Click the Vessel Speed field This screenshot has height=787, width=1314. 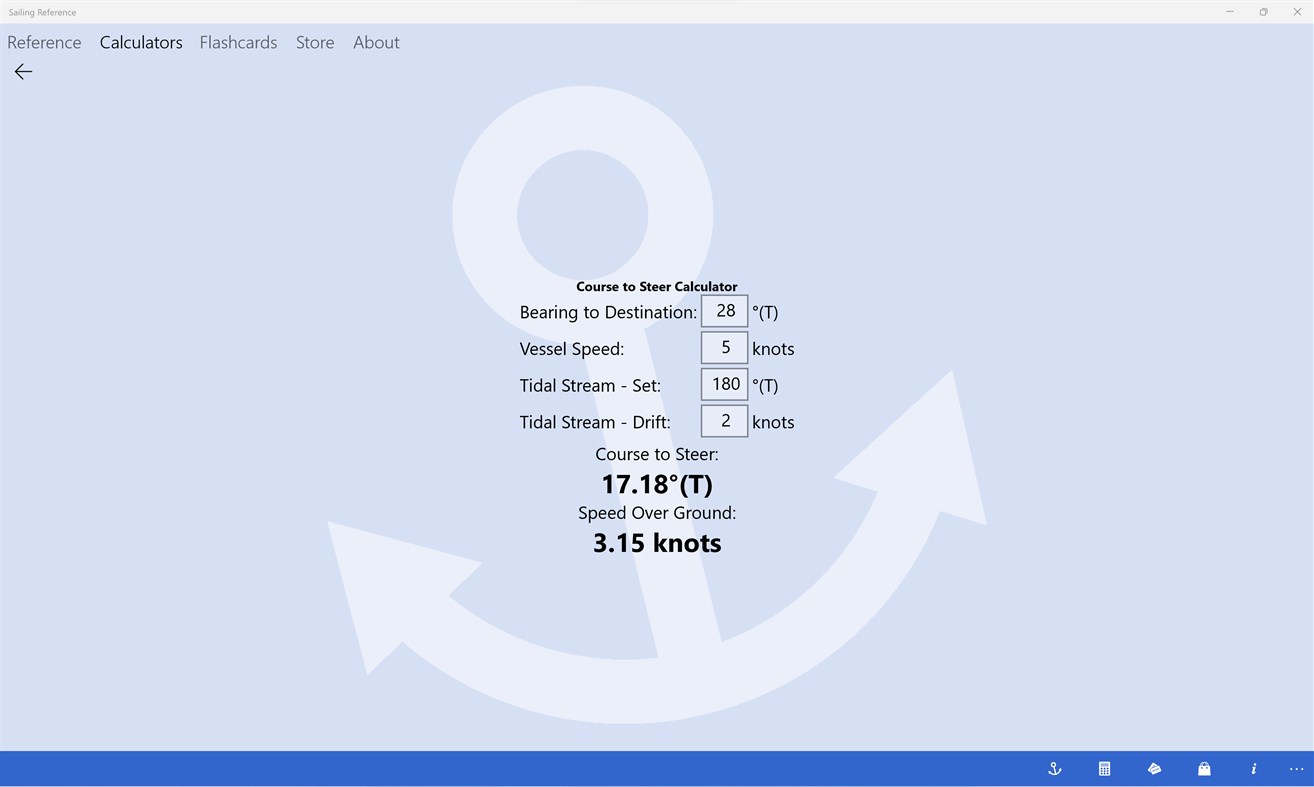(724, 347)
